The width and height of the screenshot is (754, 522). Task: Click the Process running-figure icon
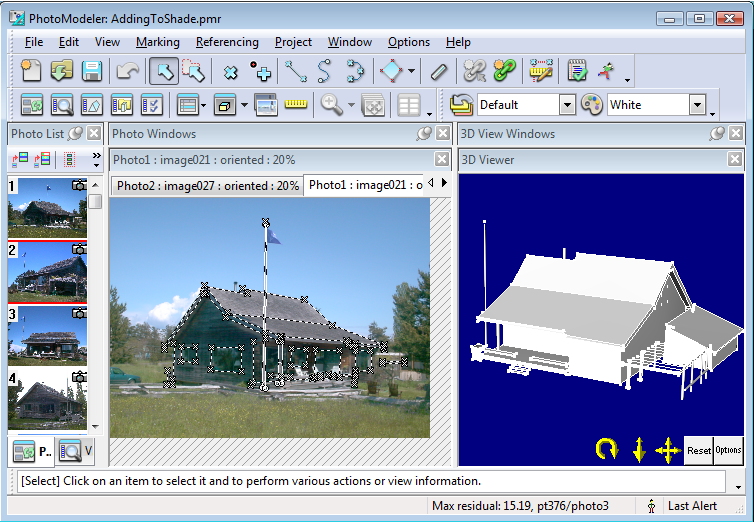click(606, 71)
